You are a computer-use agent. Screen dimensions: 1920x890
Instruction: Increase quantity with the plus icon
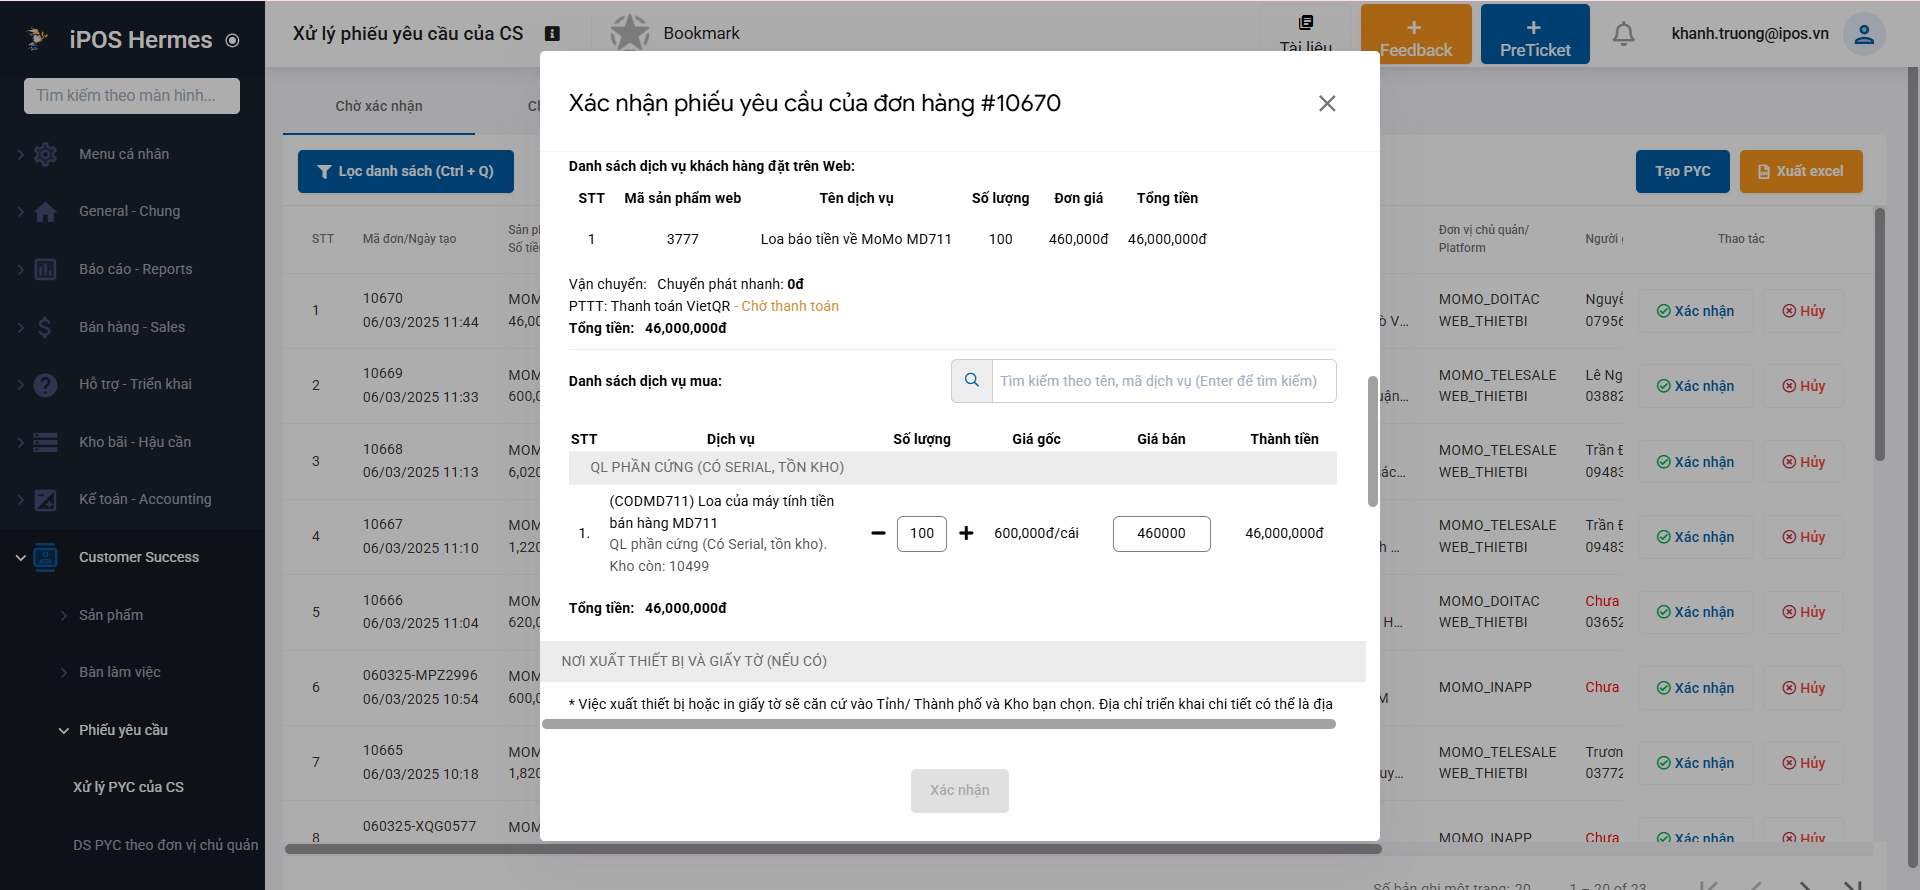(x=966, y=533)
